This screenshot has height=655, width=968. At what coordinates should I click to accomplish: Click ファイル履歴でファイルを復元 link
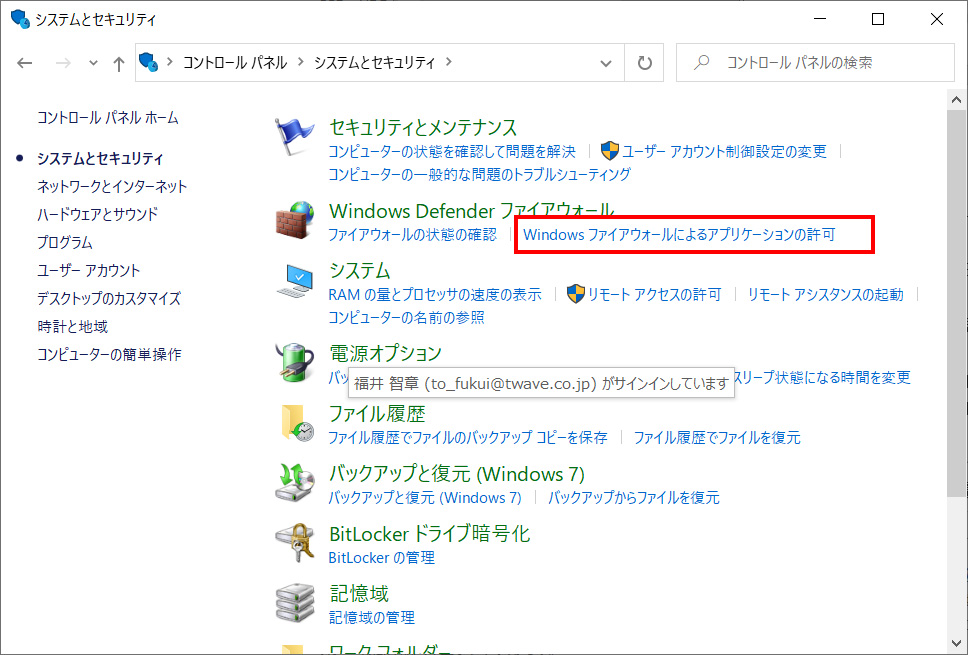tap(717, 438)
